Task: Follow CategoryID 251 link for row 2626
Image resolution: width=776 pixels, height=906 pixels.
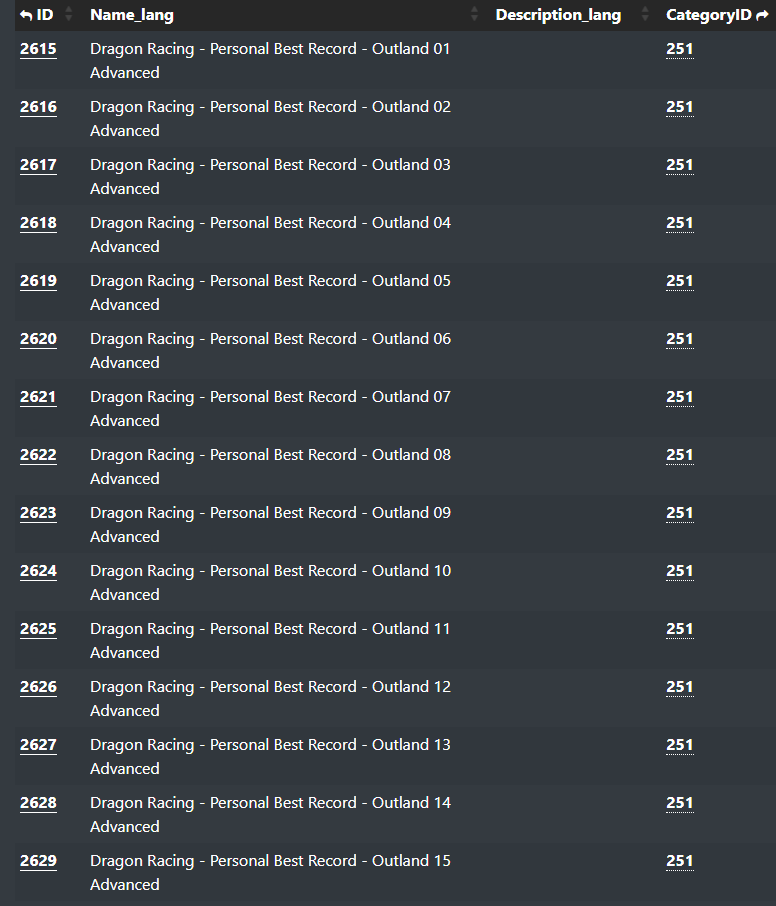Action: click(x=680, y=687)
